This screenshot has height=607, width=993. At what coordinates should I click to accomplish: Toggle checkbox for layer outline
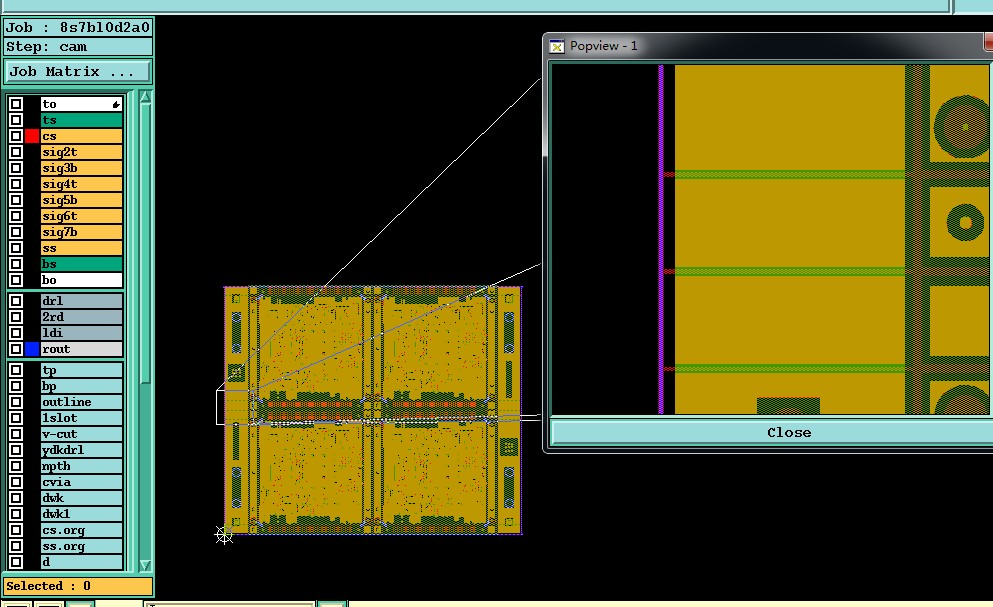16,402
